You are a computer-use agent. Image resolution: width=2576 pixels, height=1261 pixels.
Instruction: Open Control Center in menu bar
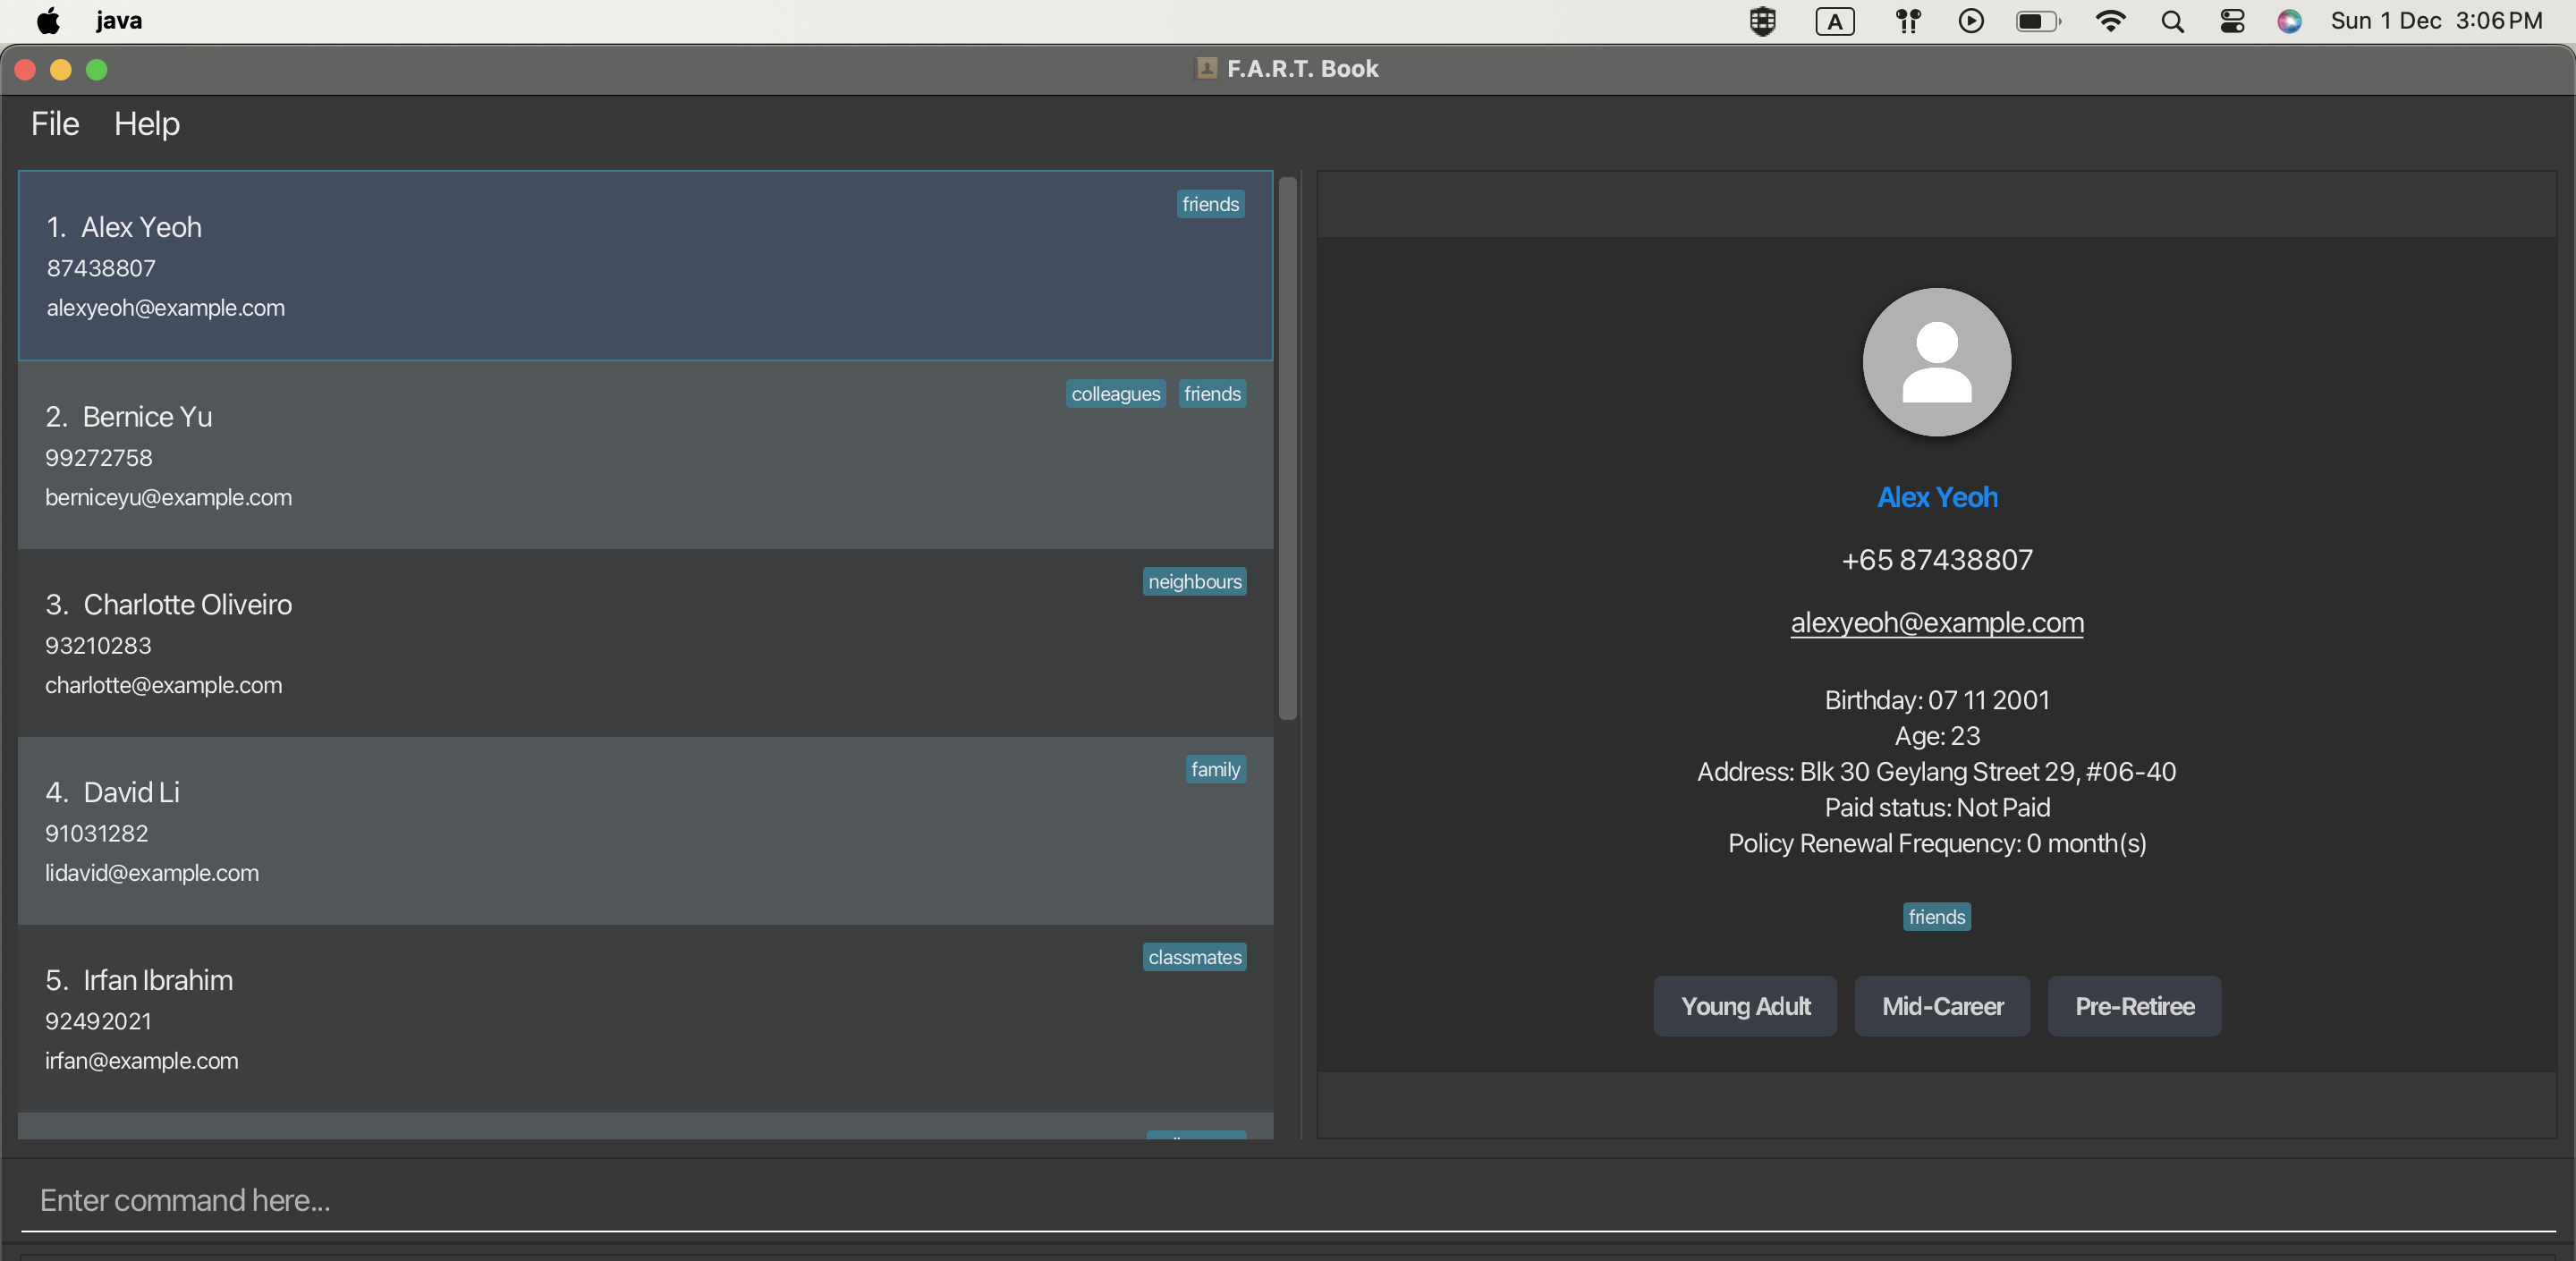coord(2232,21)
